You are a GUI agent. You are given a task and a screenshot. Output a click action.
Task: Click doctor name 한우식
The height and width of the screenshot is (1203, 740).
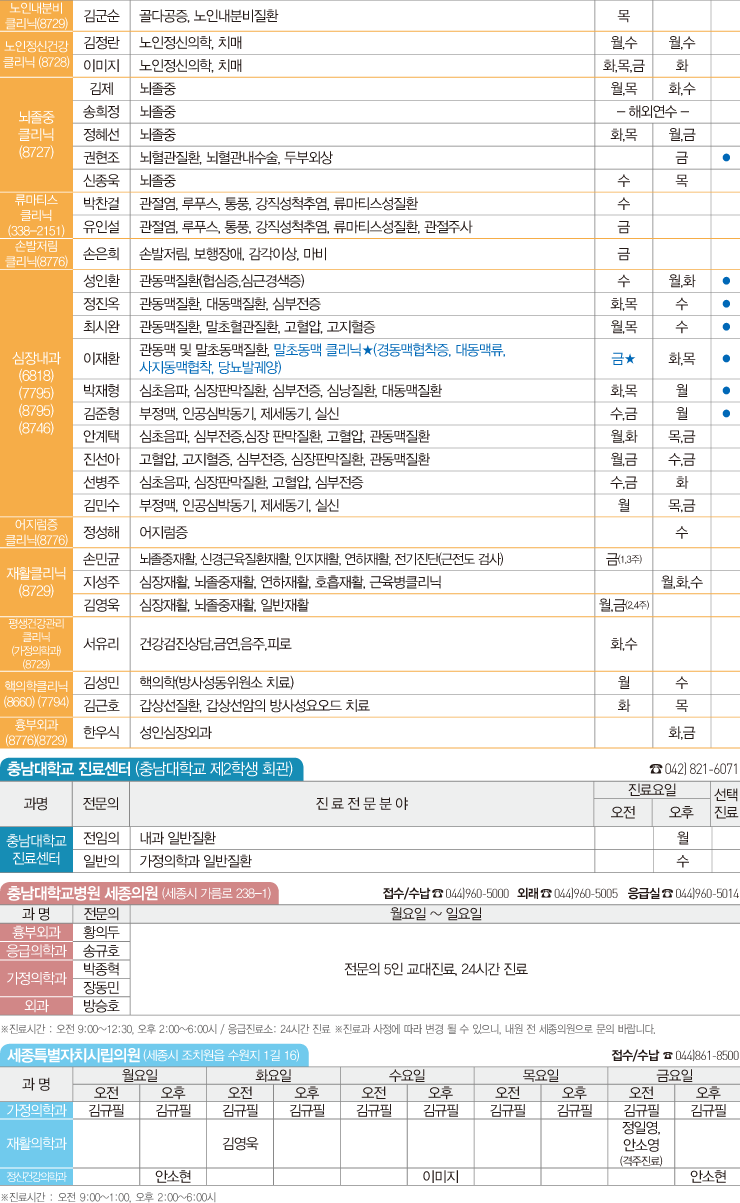(x=102, y=732)
